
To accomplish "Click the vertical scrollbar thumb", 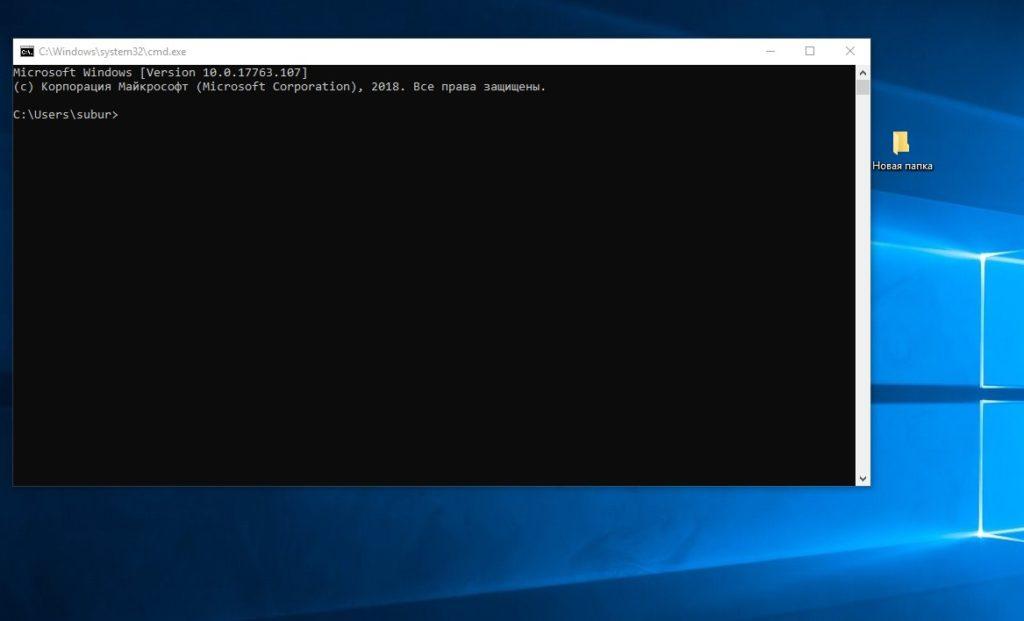I will coord(862,87).
